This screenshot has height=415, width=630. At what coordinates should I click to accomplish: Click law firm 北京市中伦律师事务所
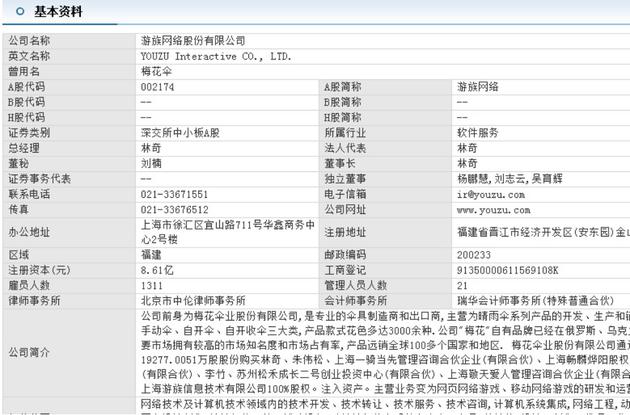point(193,301)
